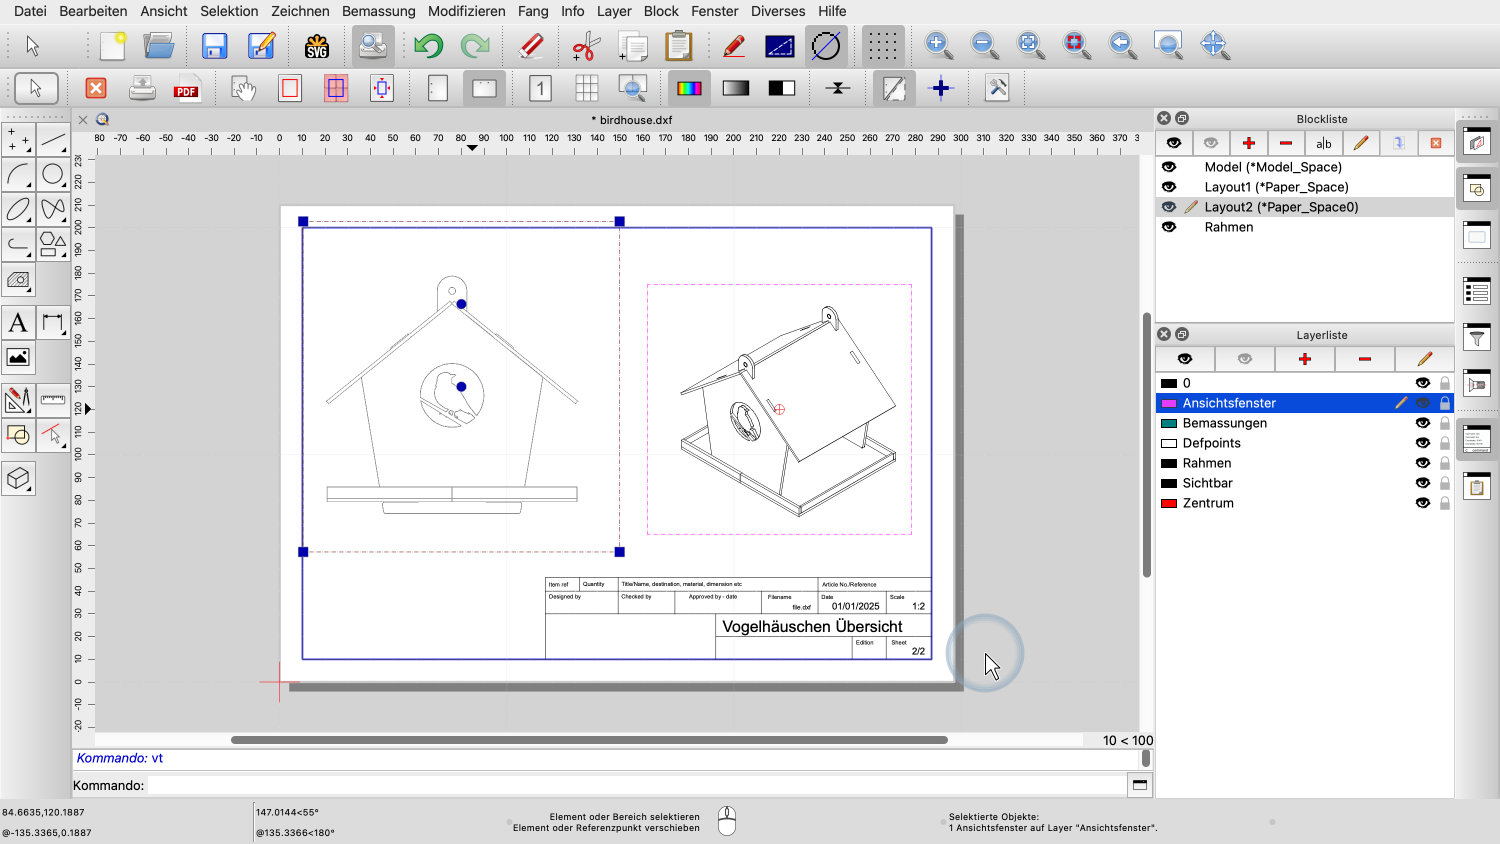Toggle the grid display button
This screenshot has height=844, width=1500.
(x=882, y=46)
